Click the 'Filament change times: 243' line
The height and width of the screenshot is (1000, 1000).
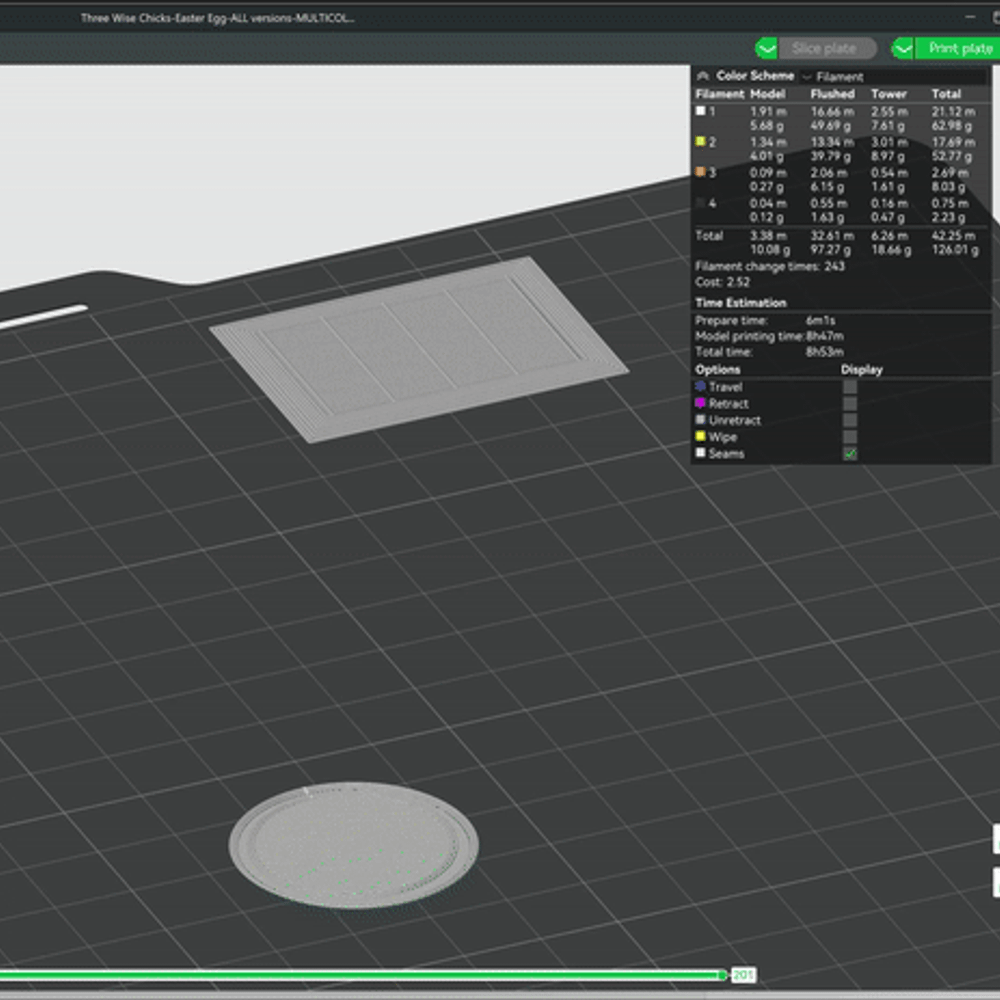[x=770, y=266]
